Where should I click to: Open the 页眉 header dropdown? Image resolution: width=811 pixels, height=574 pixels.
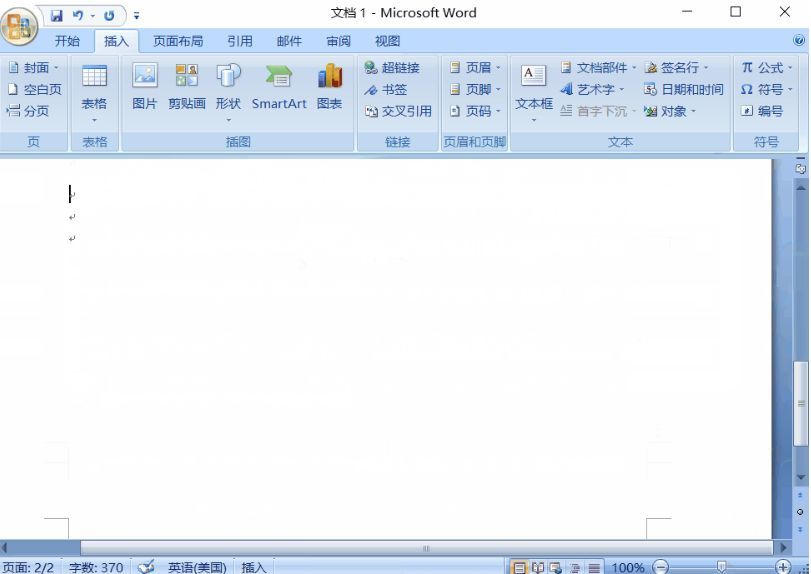pos(475,68)
